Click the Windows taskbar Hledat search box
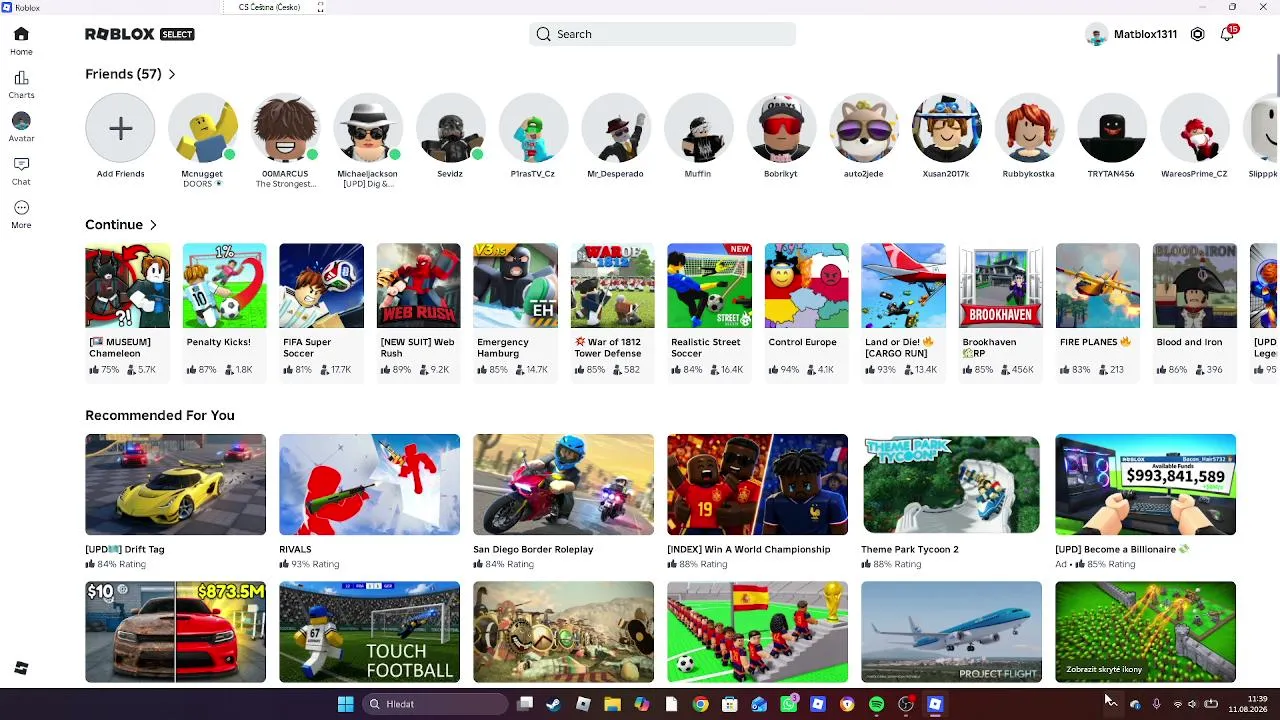 point(435,704)
